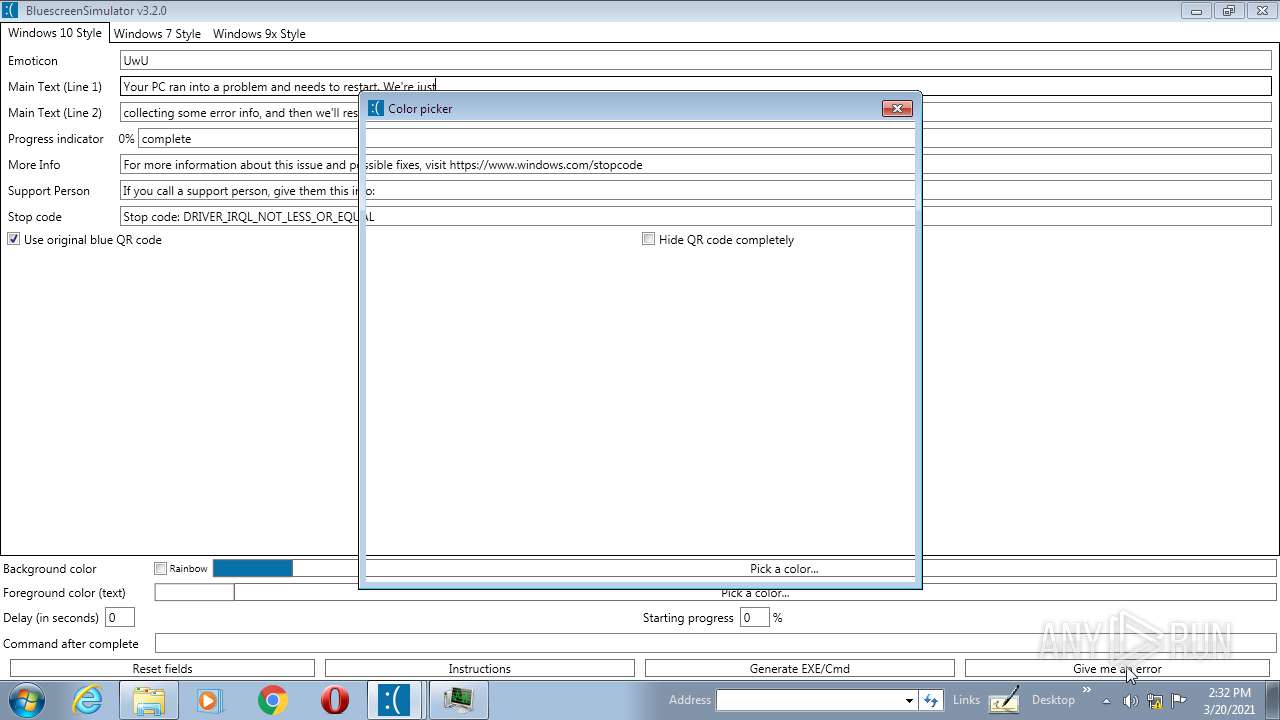Launch Opera browser from the taskbar
This screenshot has height=720, width=1280.
coord(335,700)
